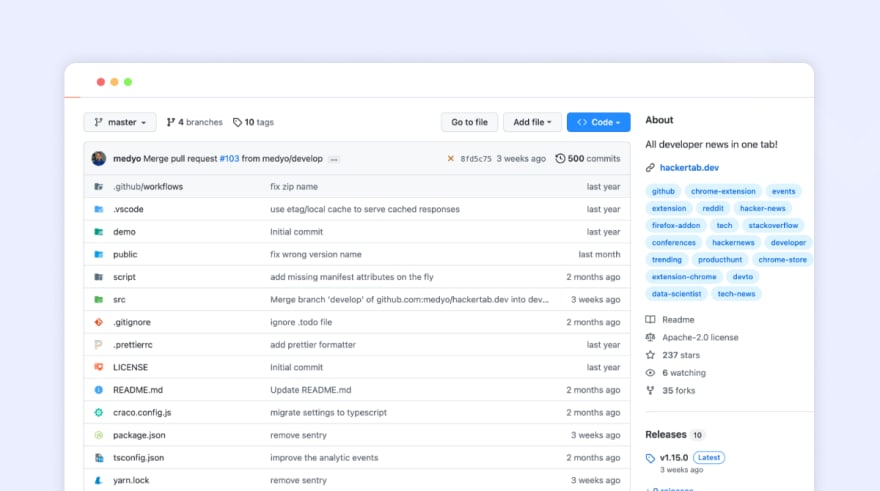Open commit hash 8fd5c75
Screen dimensions: 880x491
(476, 159)
